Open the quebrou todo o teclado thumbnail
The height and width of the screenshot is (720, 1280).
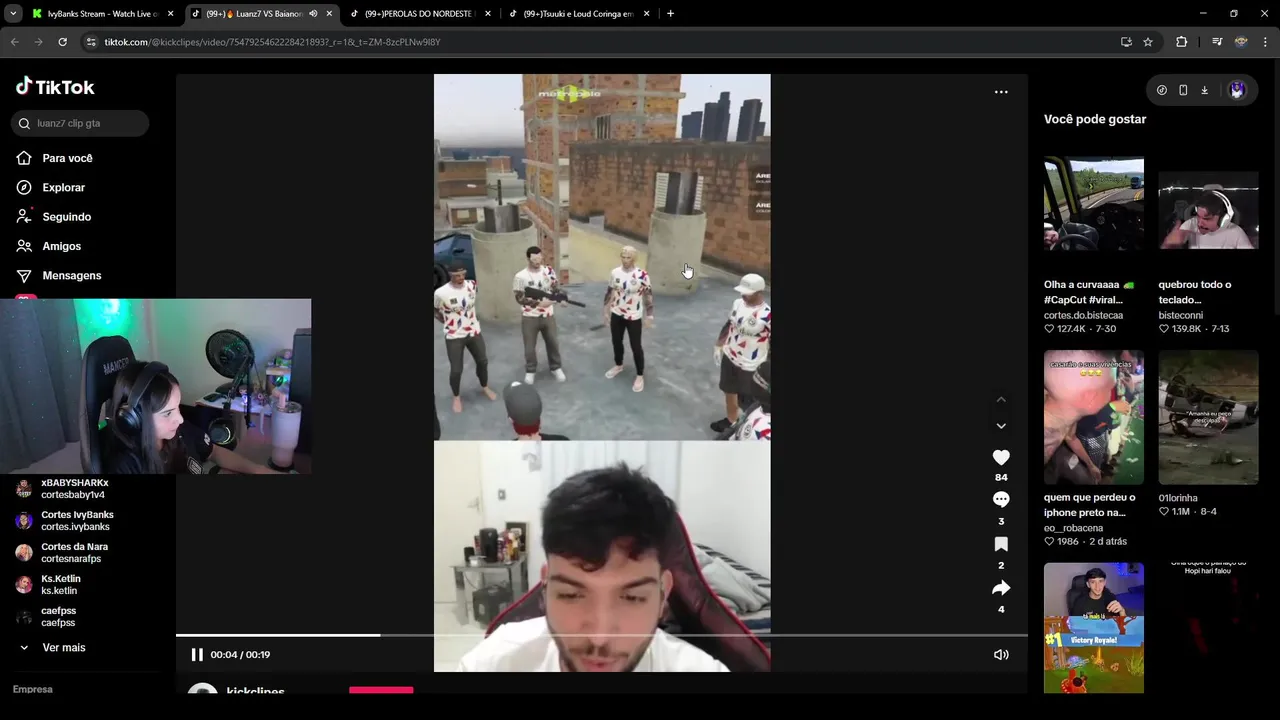point(1208,210)
